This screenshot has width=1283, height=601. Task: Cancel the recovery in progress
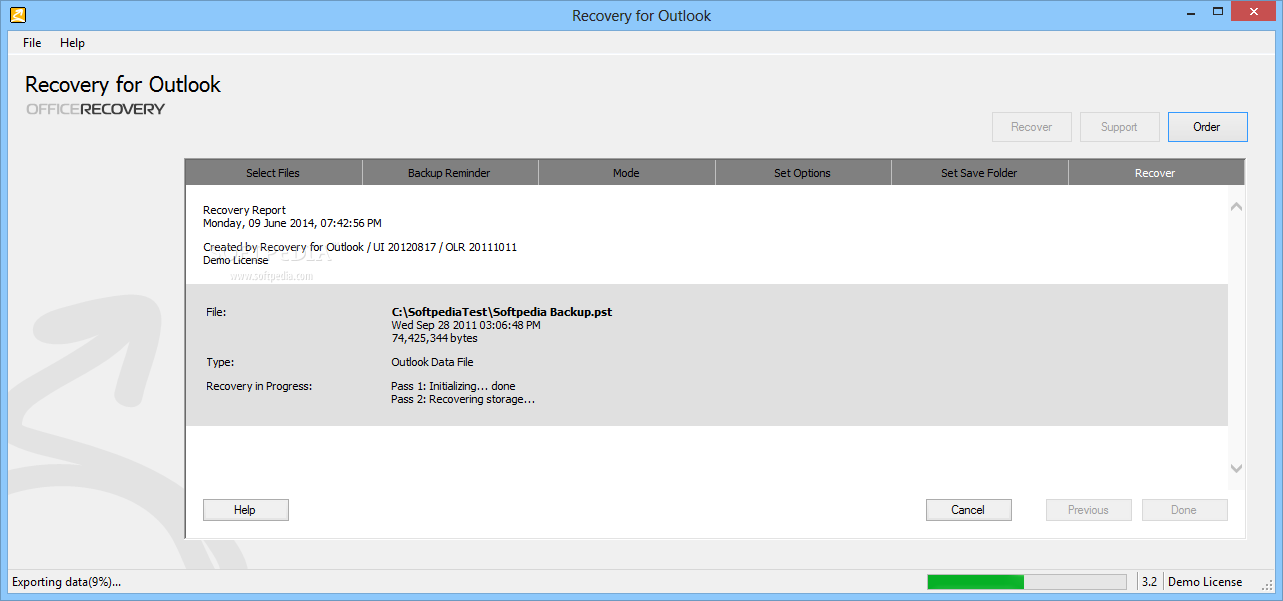coord(968,510)
